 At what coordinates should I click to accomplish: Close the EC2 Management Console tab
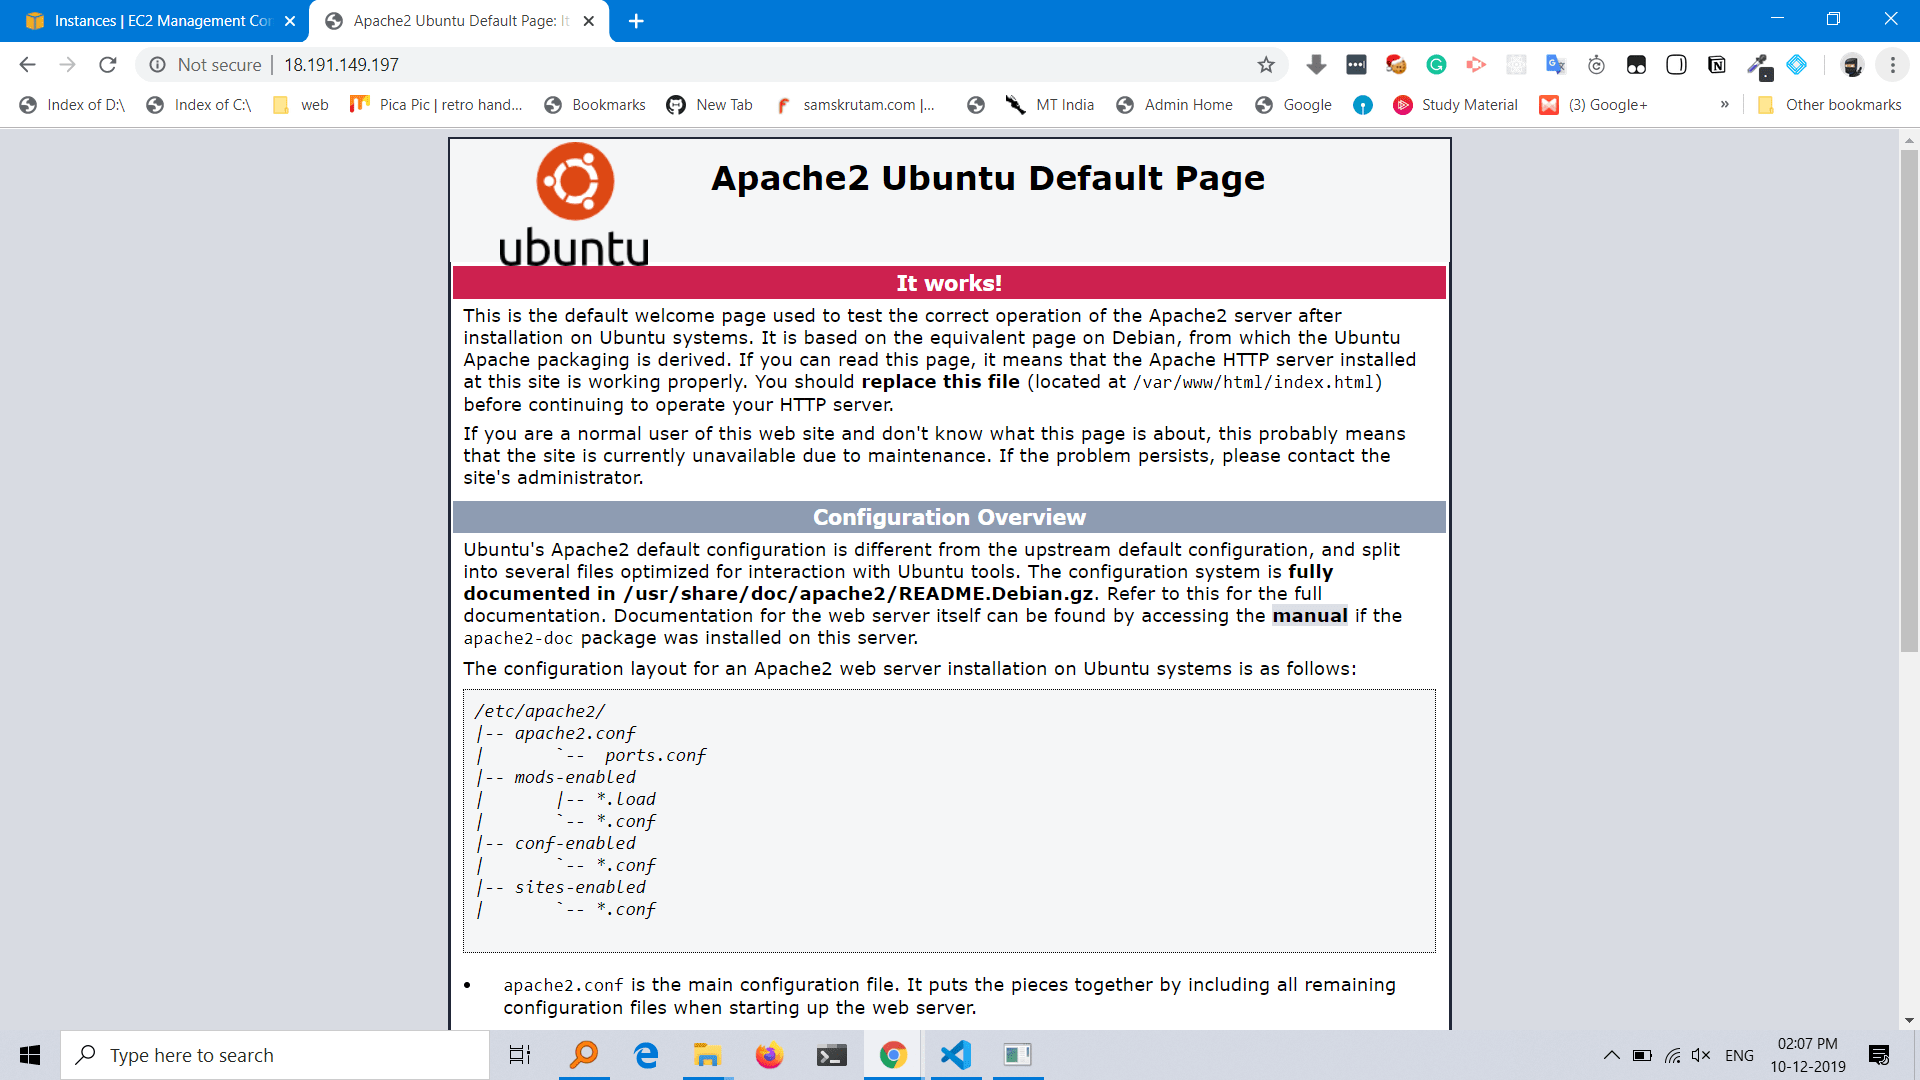[290, 21]
